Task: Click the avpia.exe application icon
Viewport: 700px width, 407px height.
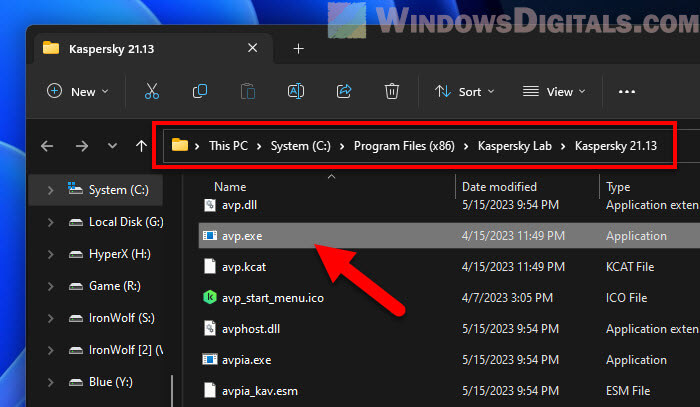Action: [x=210, y=360]
